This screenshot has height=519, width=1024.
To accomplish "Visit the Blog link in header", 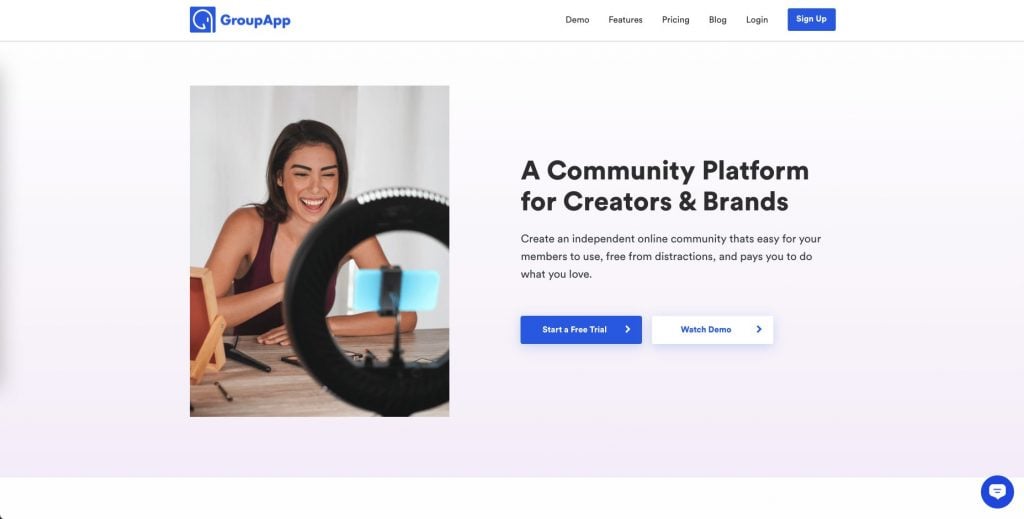I will click(x=718, y=20).
